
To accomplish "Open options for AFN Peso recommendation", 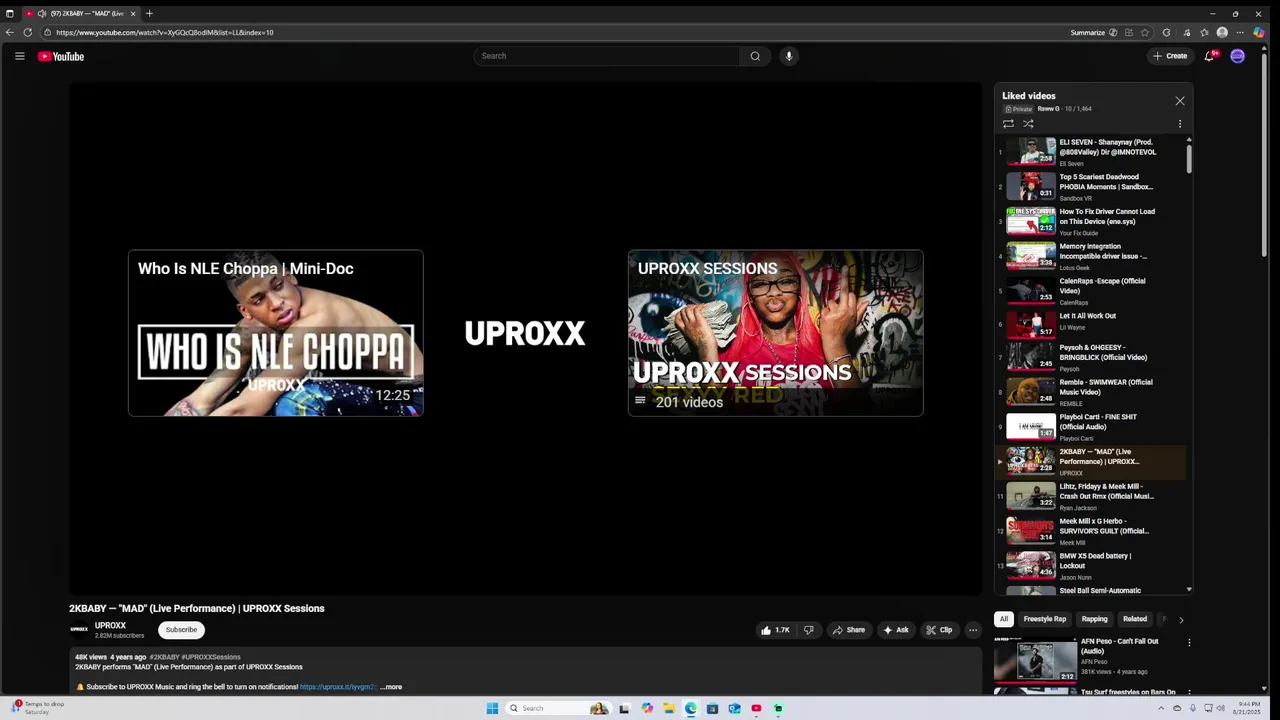I will pos(1189,643).
